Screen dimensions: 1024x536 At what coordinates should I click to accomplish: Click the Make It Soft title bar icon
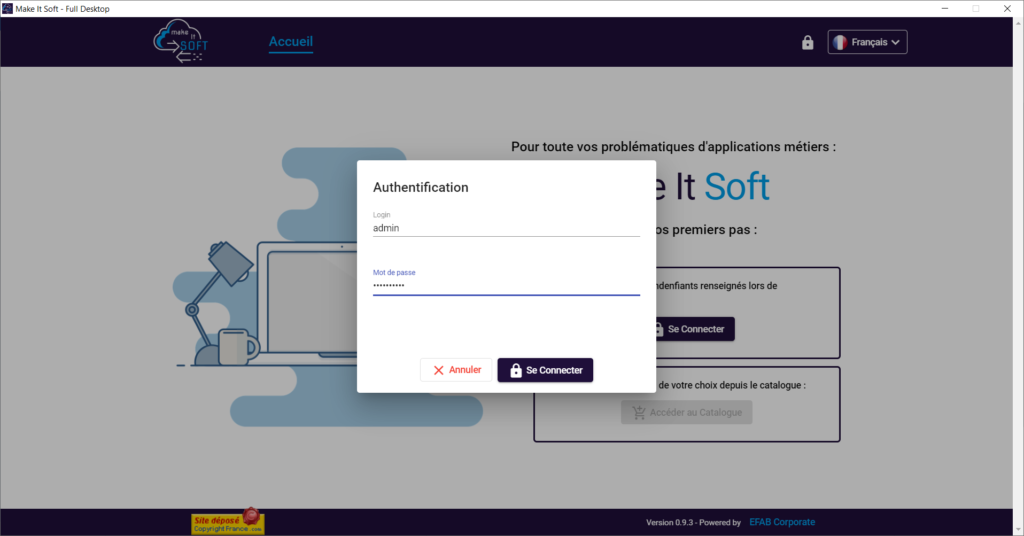click(x=7, y=8)
